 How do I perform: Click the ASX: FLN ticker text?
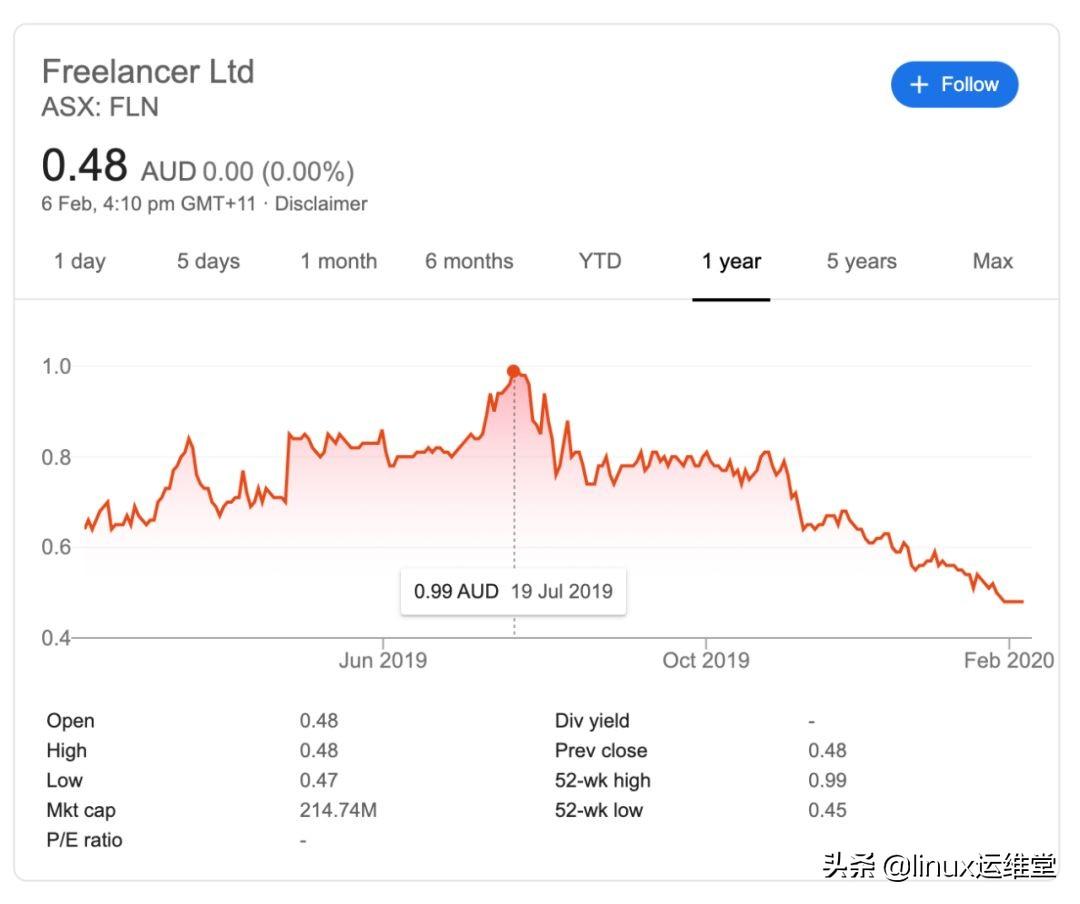100,107
